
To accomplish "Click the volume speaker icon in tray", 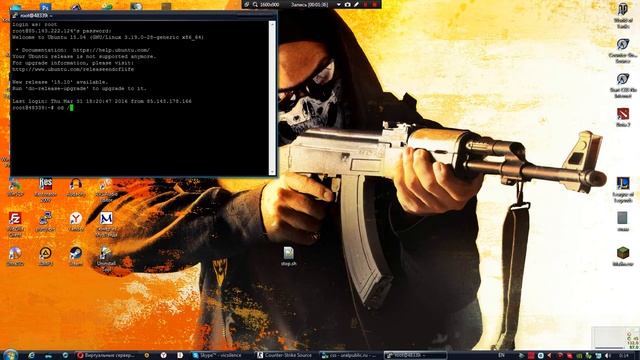I will 608,356.
